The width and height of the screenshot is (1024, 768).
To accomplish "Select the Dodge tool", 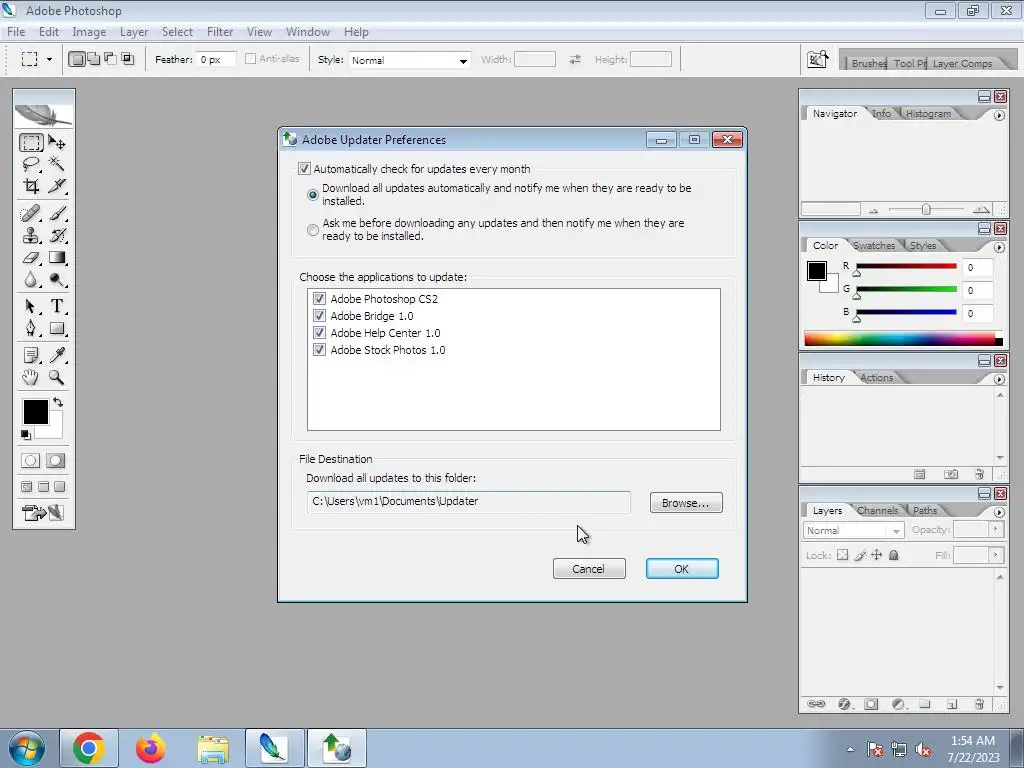I will [57, 280].
